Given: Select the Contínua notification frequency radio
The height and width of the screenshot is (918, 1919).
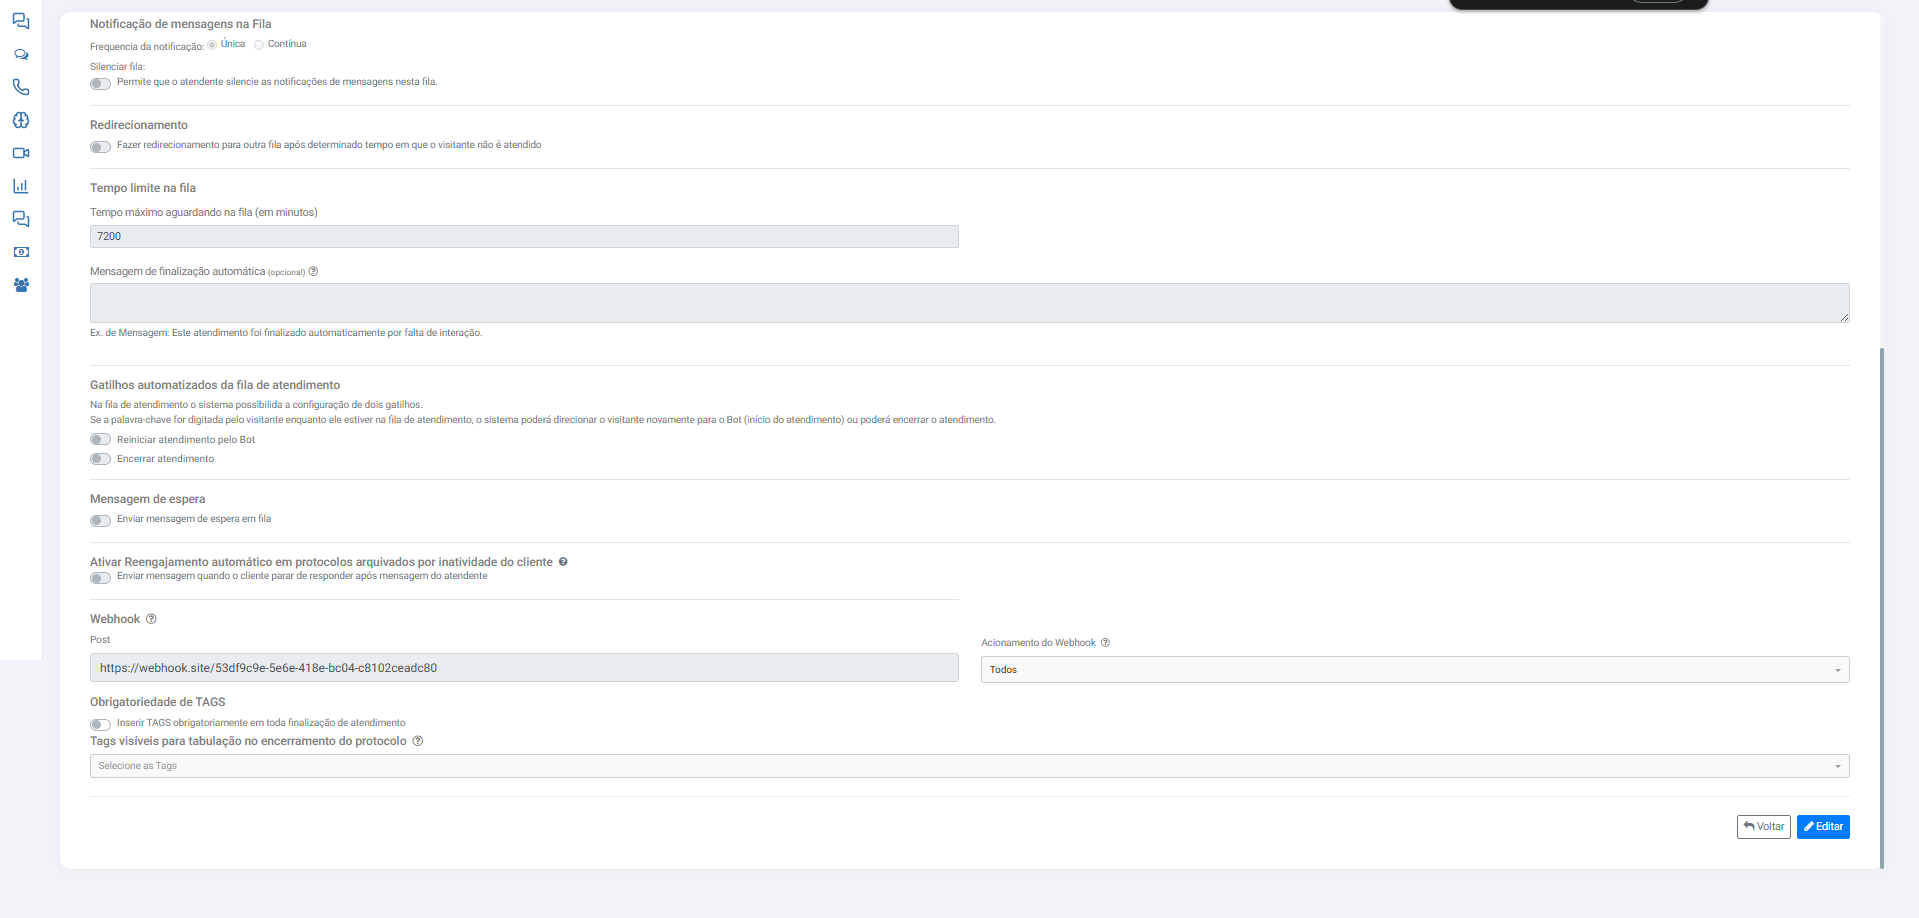Looking at the screenshot, I should point(259,45).
